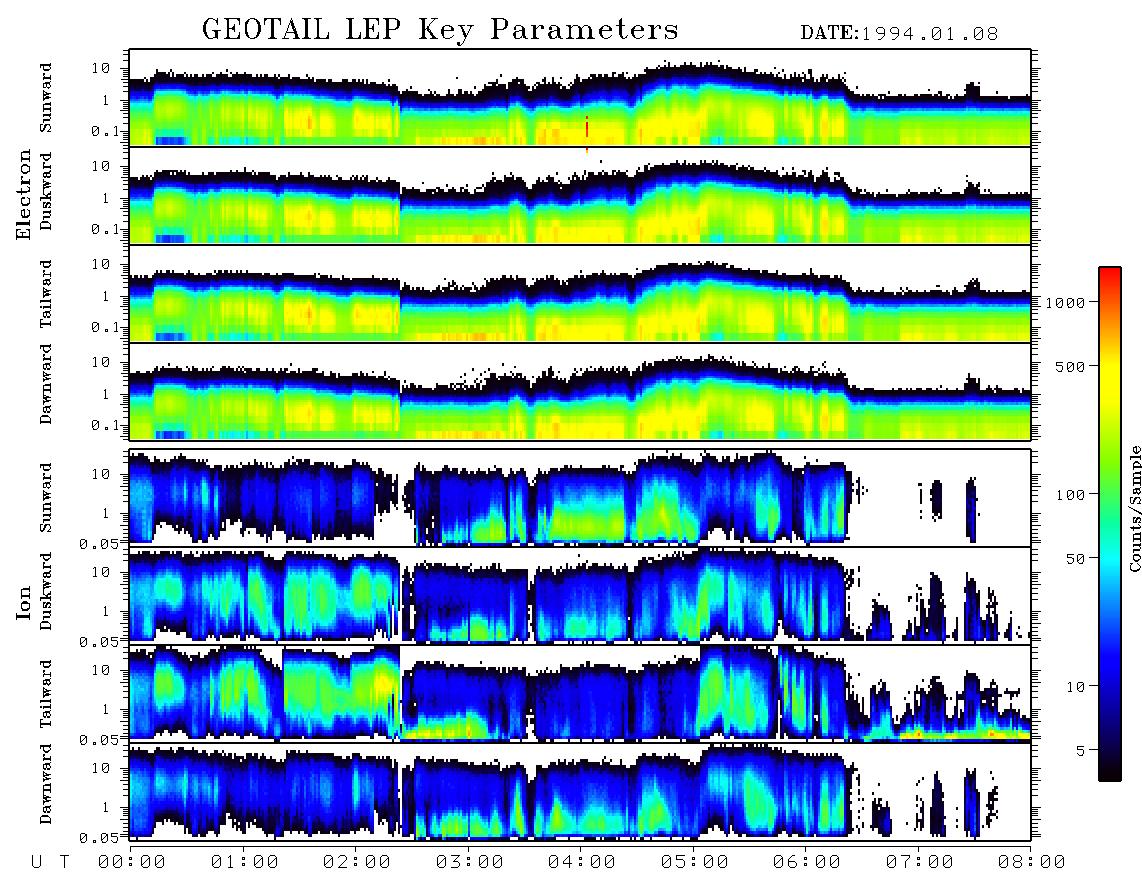Click the "08:00" time axis label
The image size is (1142, 880).
1032,862
